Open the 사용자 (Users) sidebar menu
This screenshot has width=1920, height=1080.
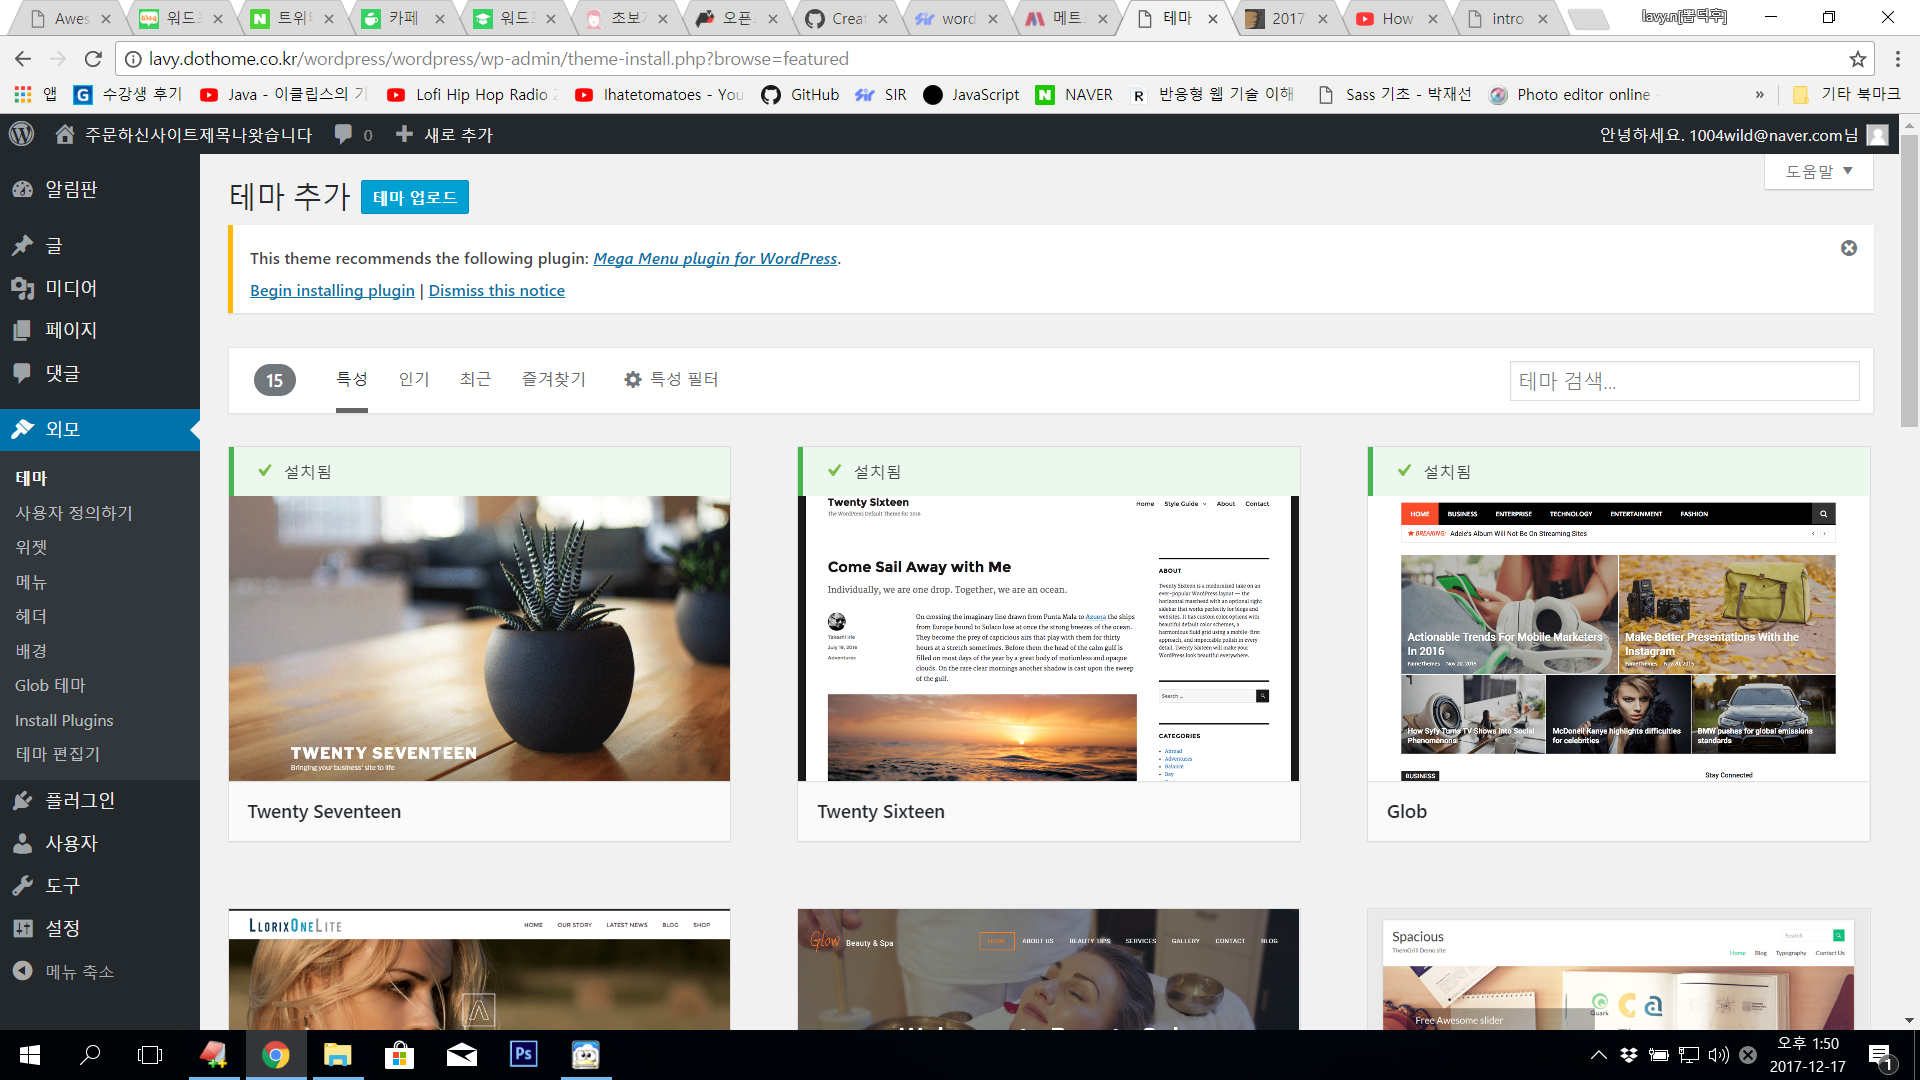[70, 843]
